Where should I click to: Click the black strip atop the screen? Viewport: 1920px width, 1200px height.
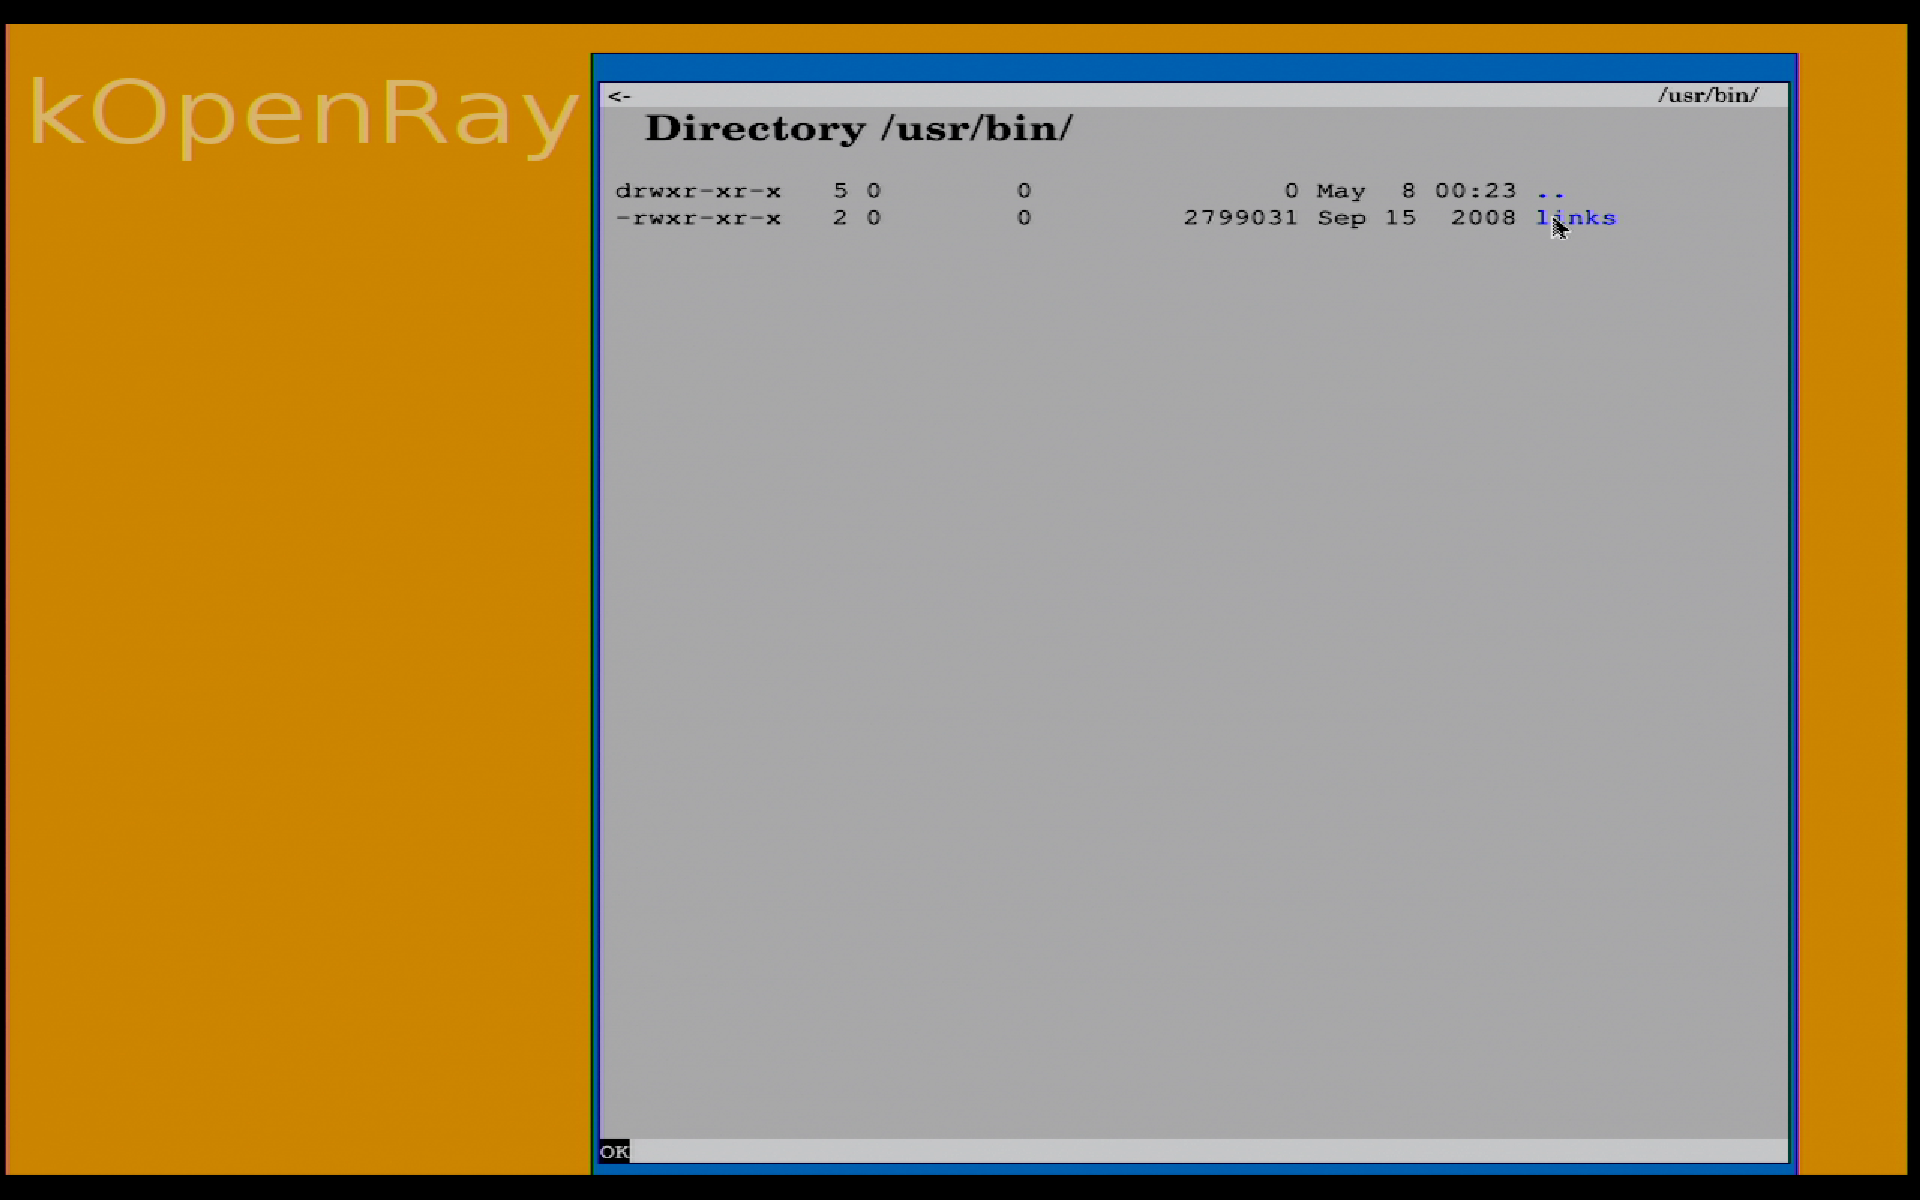pos(960,10)
